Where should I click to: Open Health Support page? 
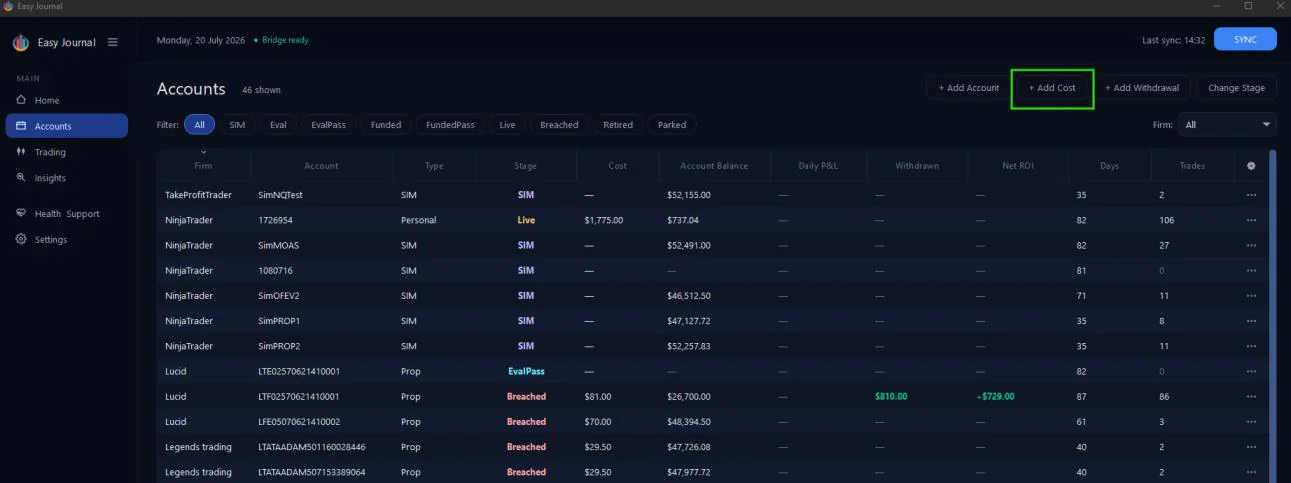(x=66, y=214)
